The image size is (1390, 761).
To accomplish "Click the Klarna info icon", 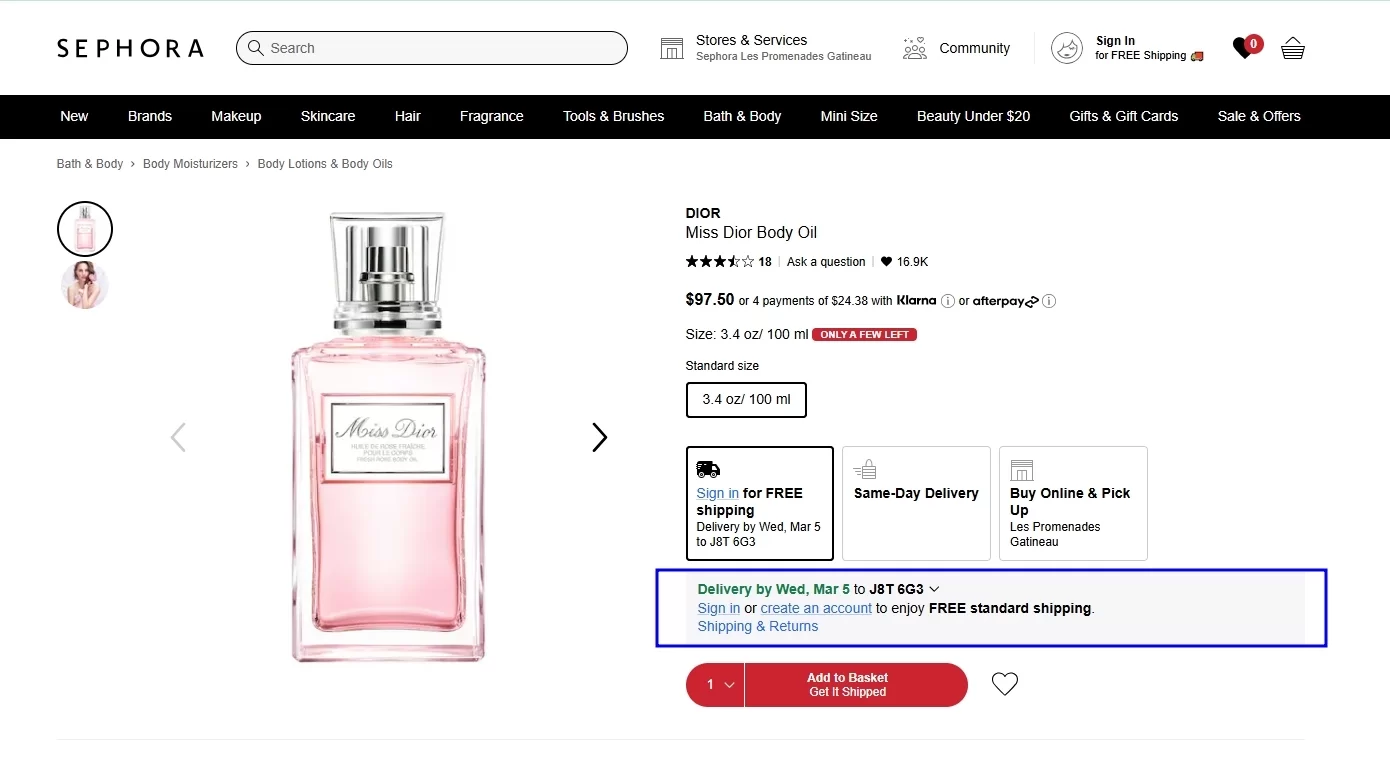I will (x=948, y=301).
